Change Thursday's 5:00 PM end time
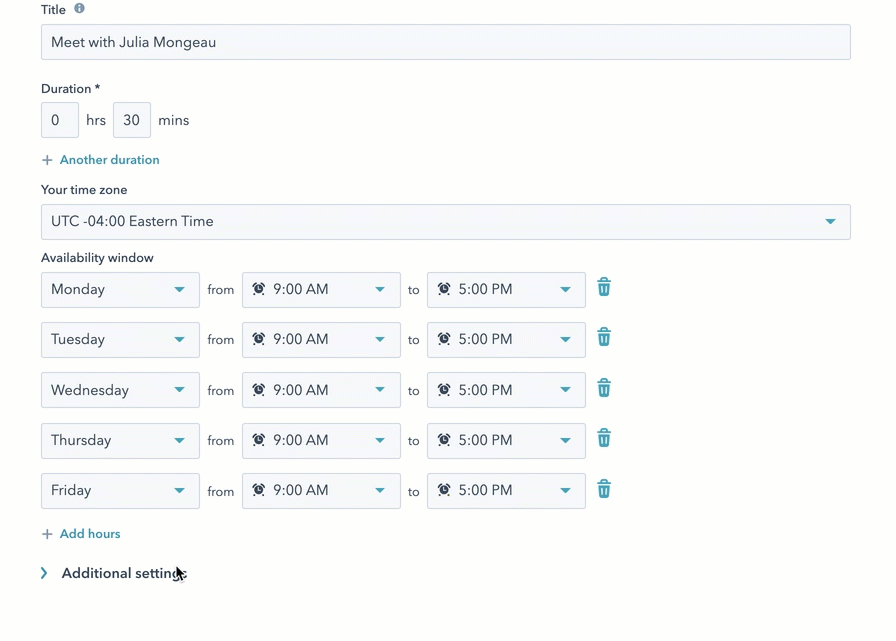Screen dimensions: 896x641 pos(506,440)
